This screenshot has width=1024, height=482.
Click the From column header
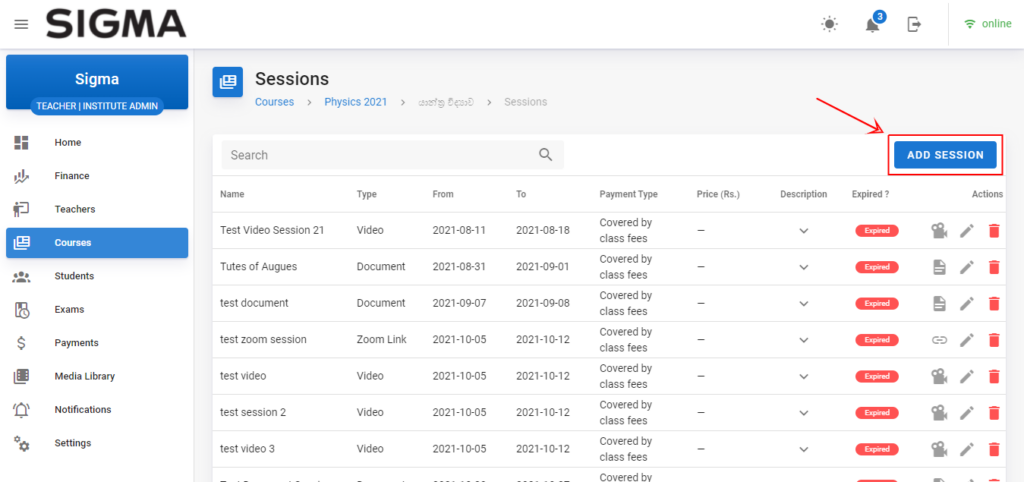443,194
